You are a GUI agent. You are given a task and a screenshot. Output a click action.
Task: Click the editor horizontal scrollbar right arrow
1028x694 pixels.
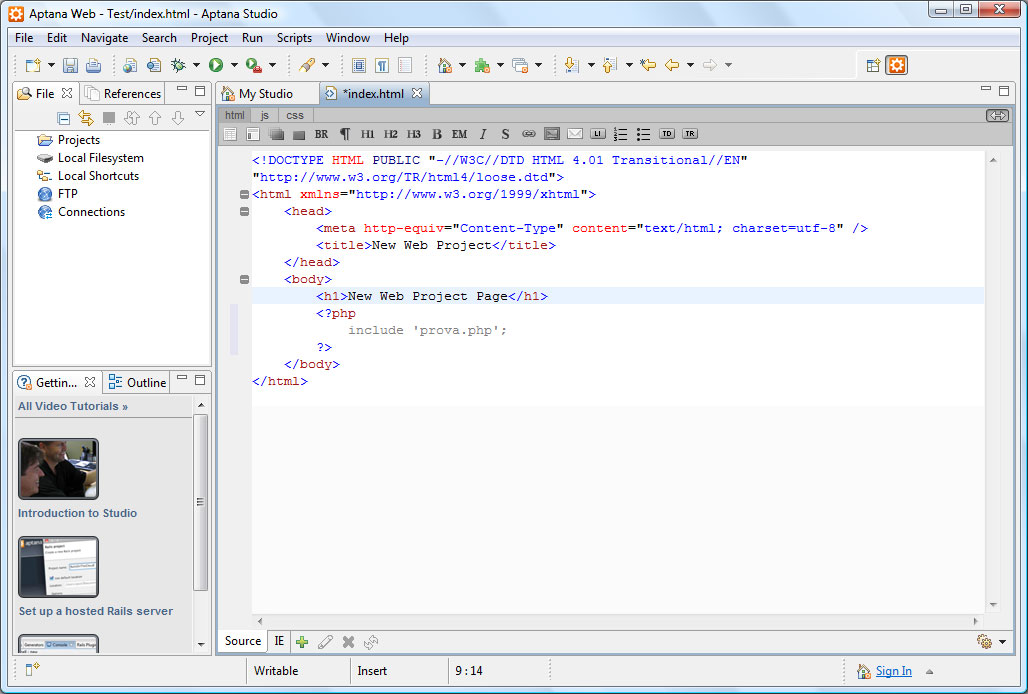(976, 621)
